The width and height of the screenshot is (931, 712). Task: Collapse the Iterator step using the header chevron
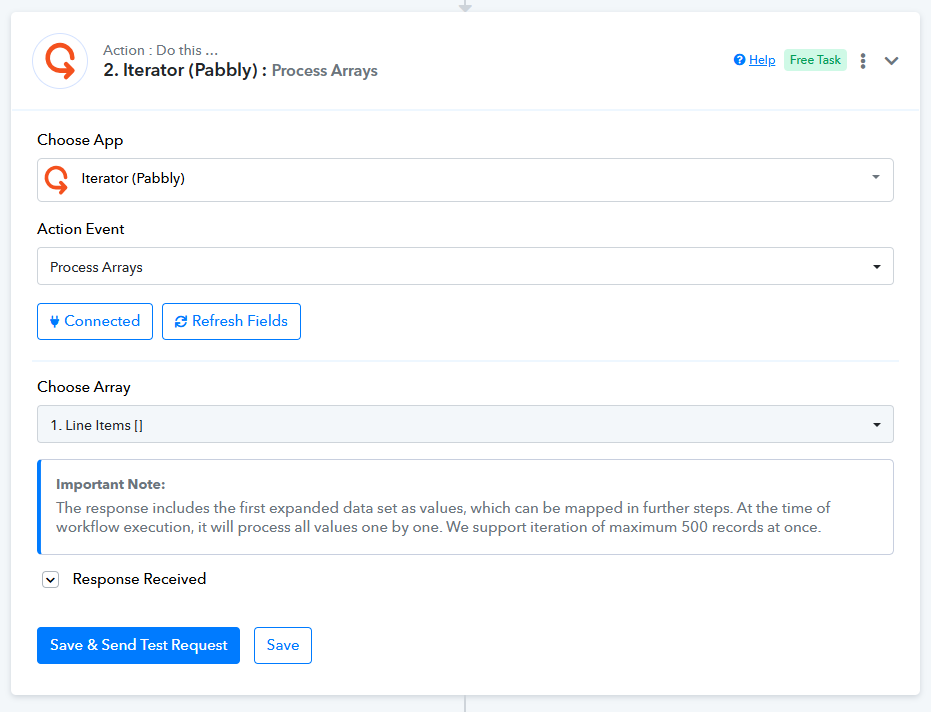(x=892, y=61)
